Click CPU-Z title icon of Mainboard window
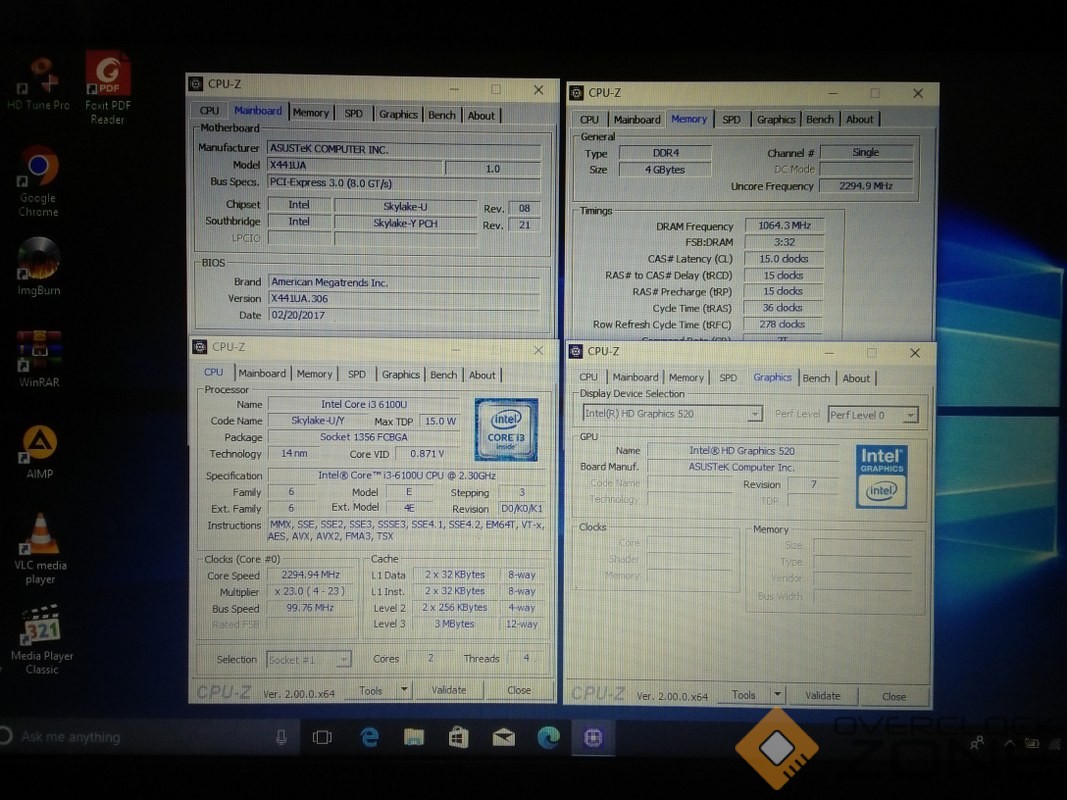1067x800 pixels. click(196, 84)
